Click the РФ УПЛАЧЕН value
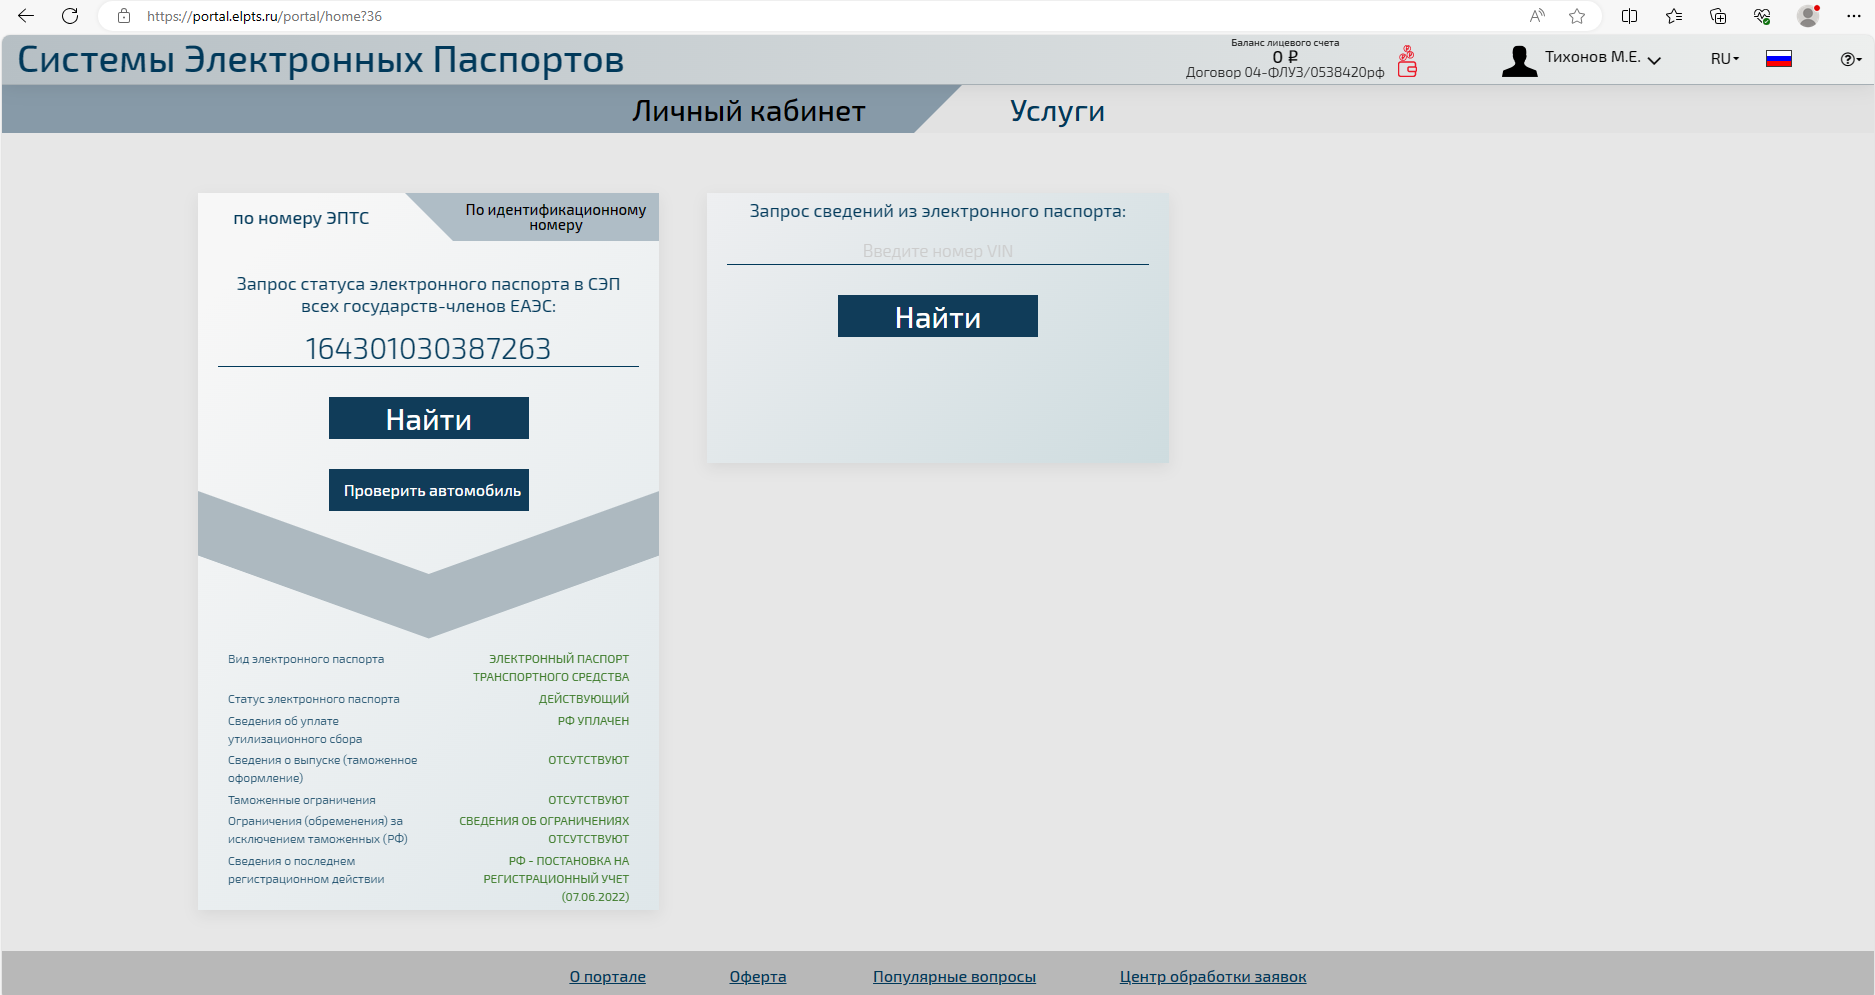This screenshot has height=995, width=1875. coord(593,721)
